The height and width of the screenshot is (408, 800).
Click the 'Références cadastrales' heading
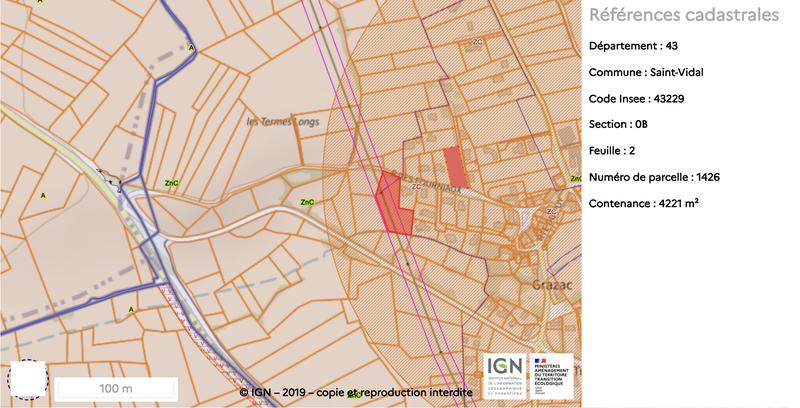click(684, 15)
